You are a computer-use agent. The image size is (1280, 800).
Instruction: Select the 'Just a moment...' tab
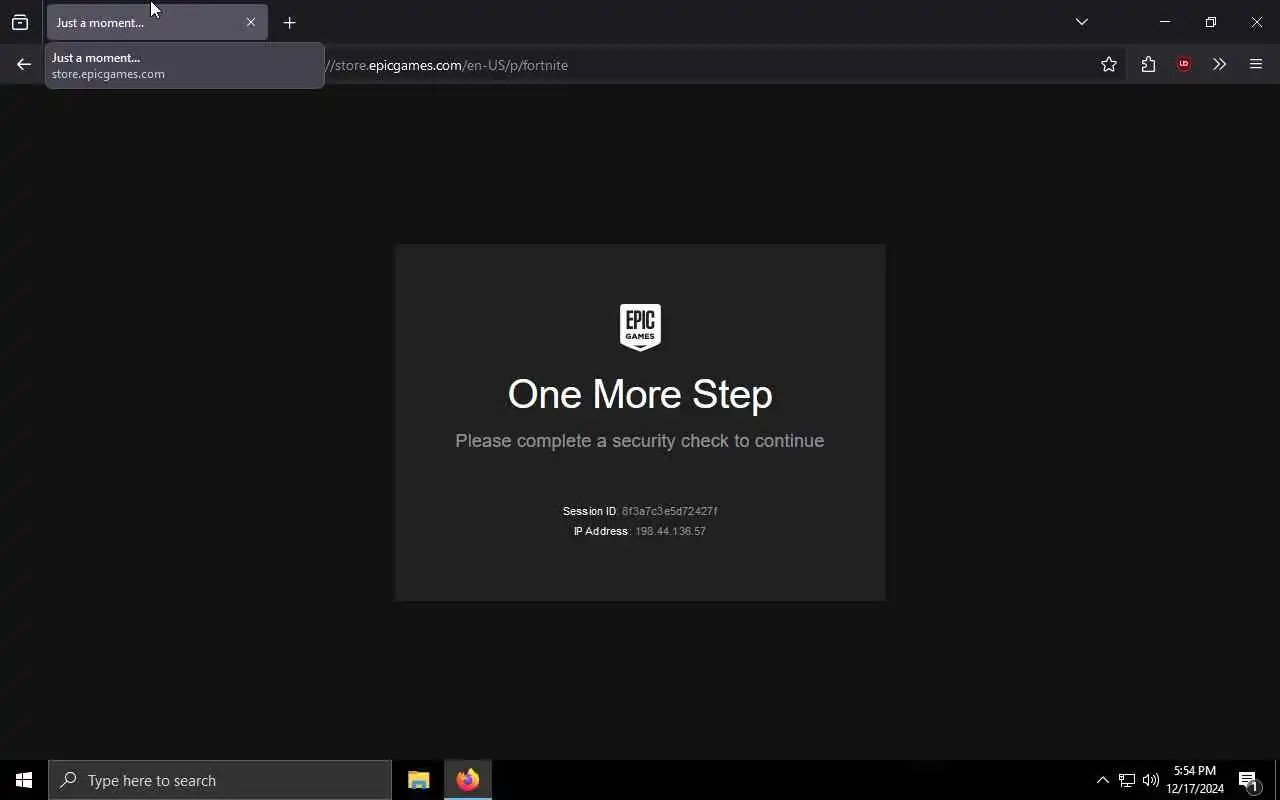pos(157,22)
